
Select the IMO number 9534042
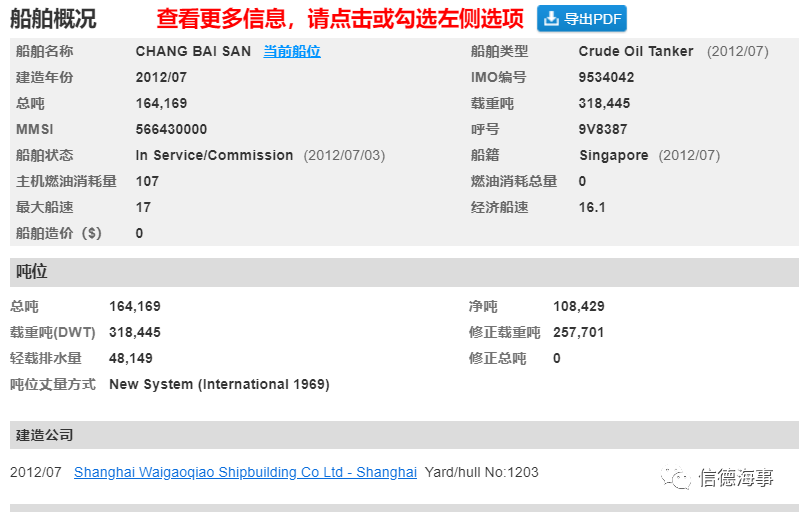click(606, 77)
